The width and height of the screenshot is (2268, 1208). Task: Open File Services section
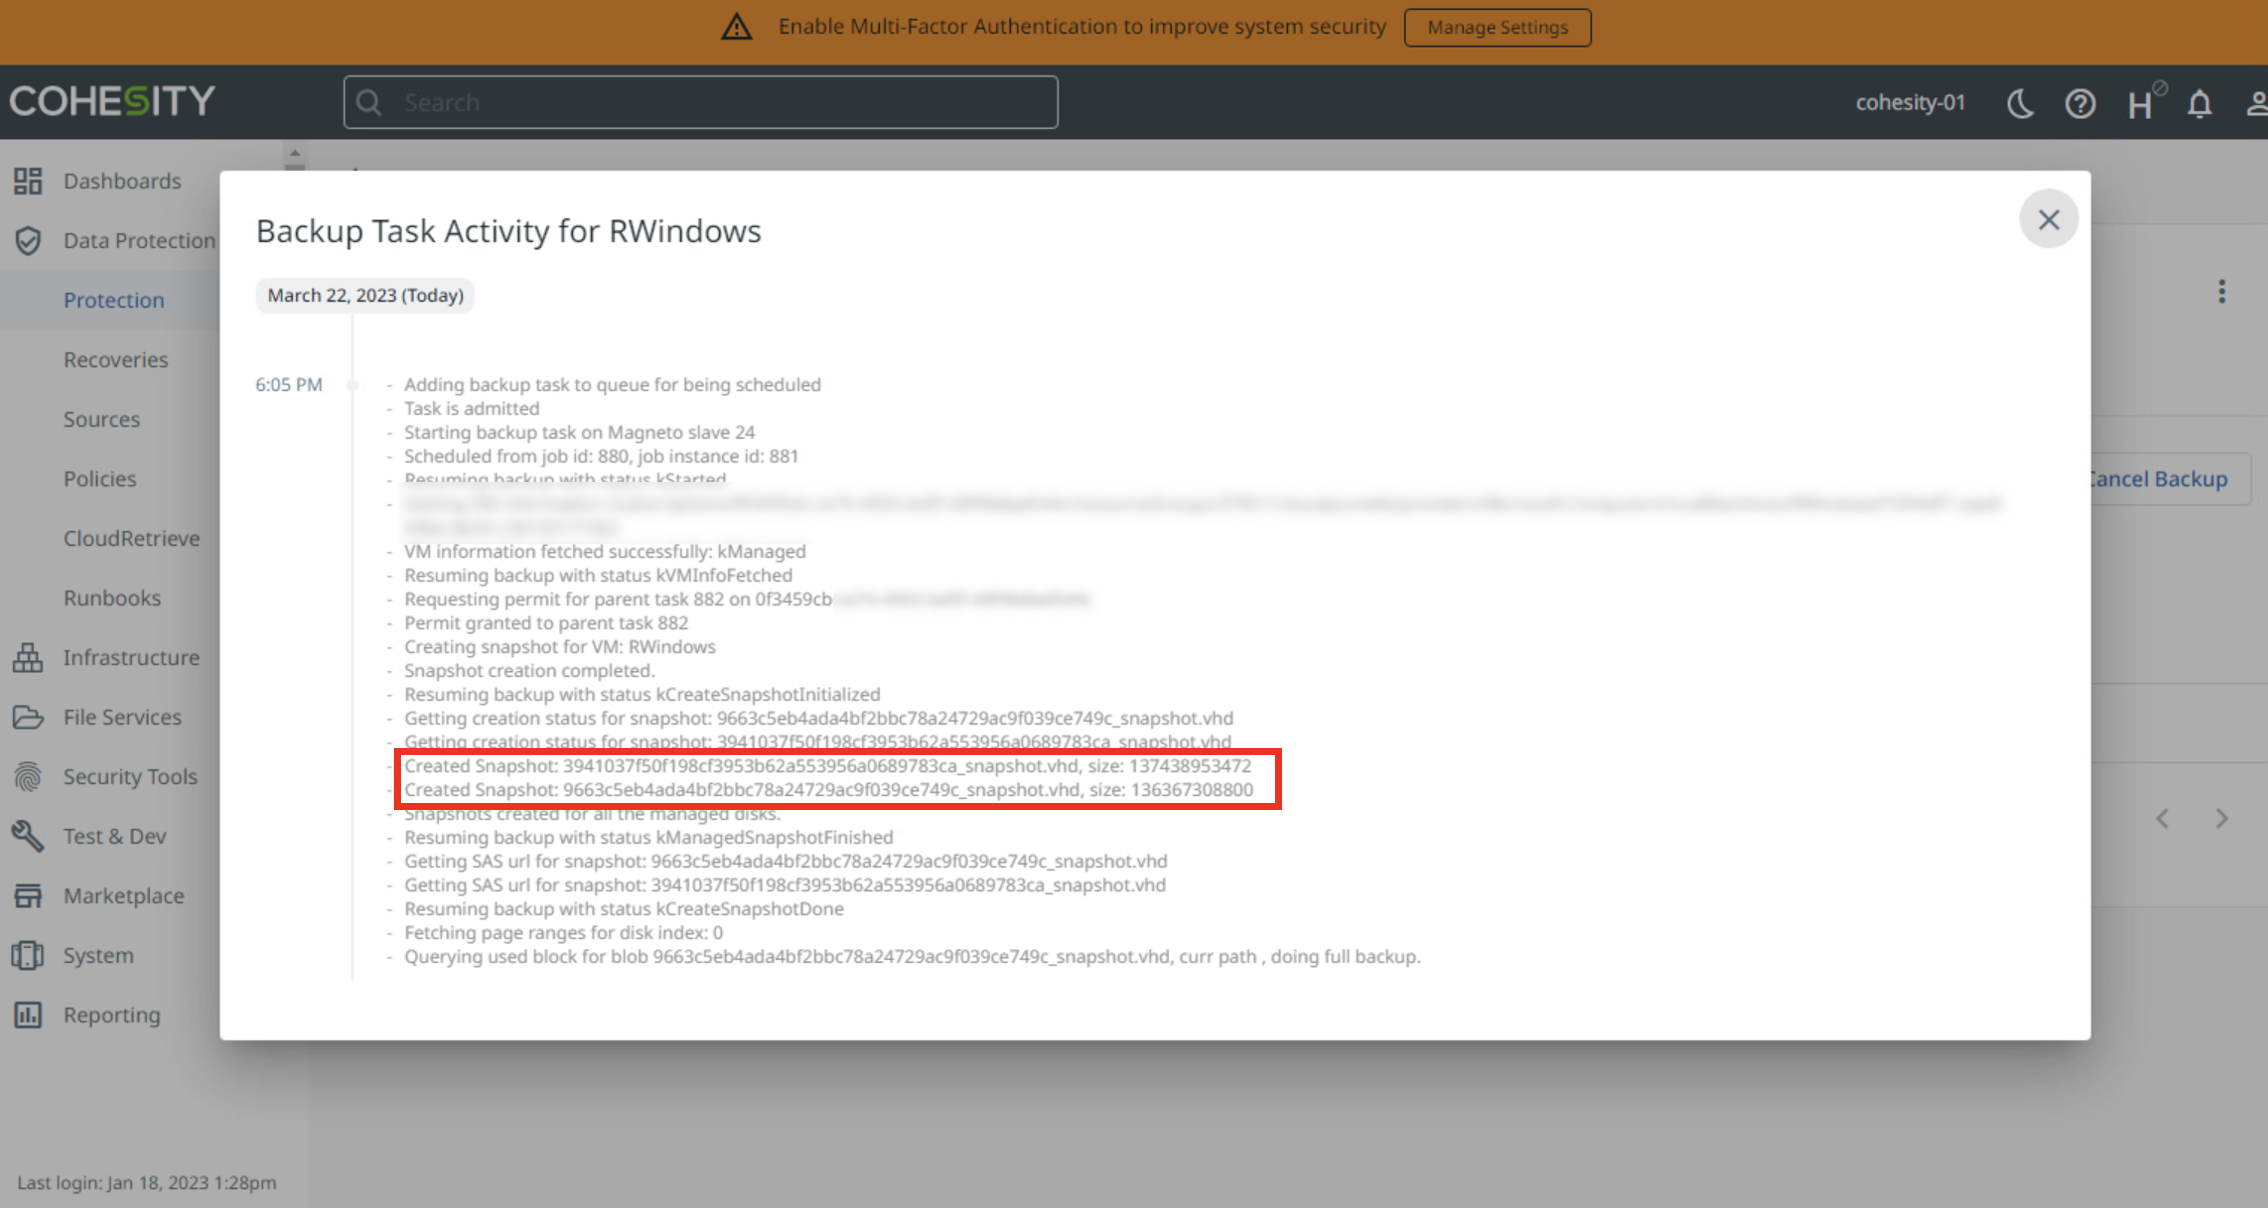pyautogui.click(x=123, y=717)
